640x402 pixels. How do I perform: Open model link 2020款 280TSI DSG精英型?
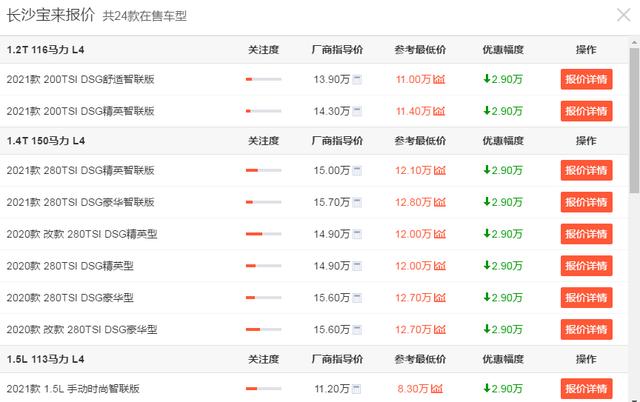pos(70,266)
